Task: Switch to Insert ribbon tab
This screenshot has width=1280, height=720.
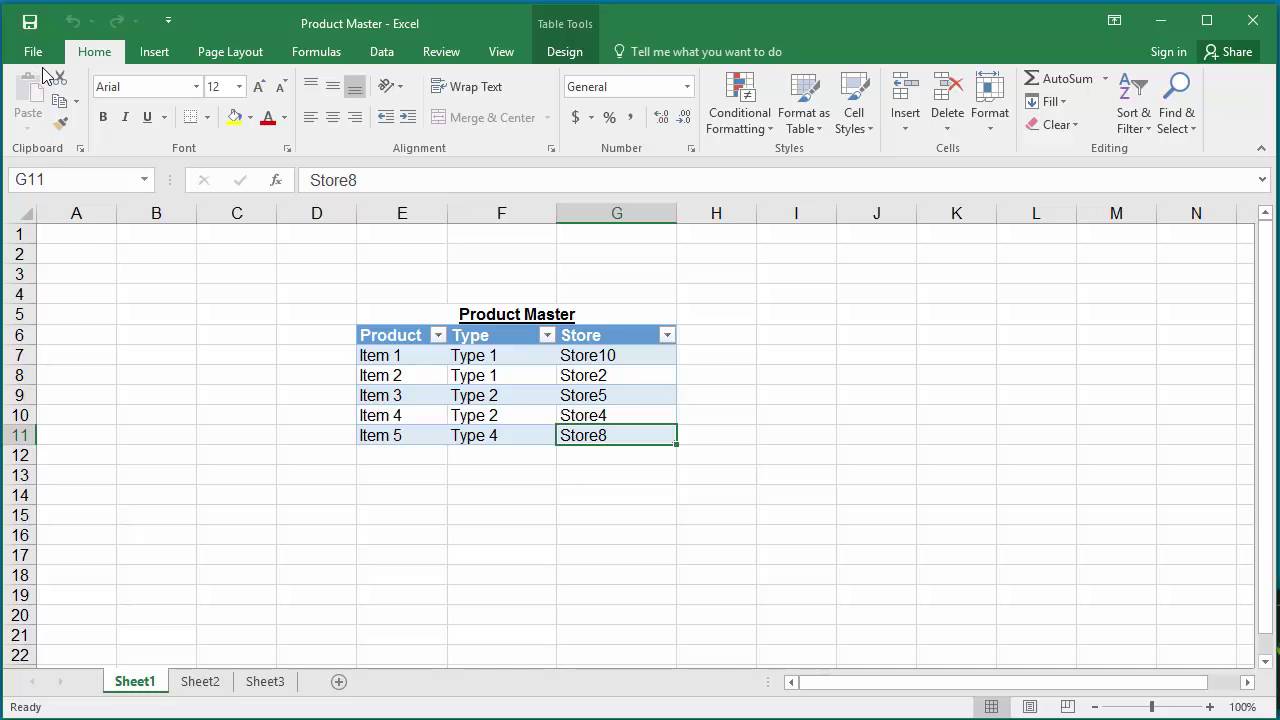Action: click(x=154, y=52)
